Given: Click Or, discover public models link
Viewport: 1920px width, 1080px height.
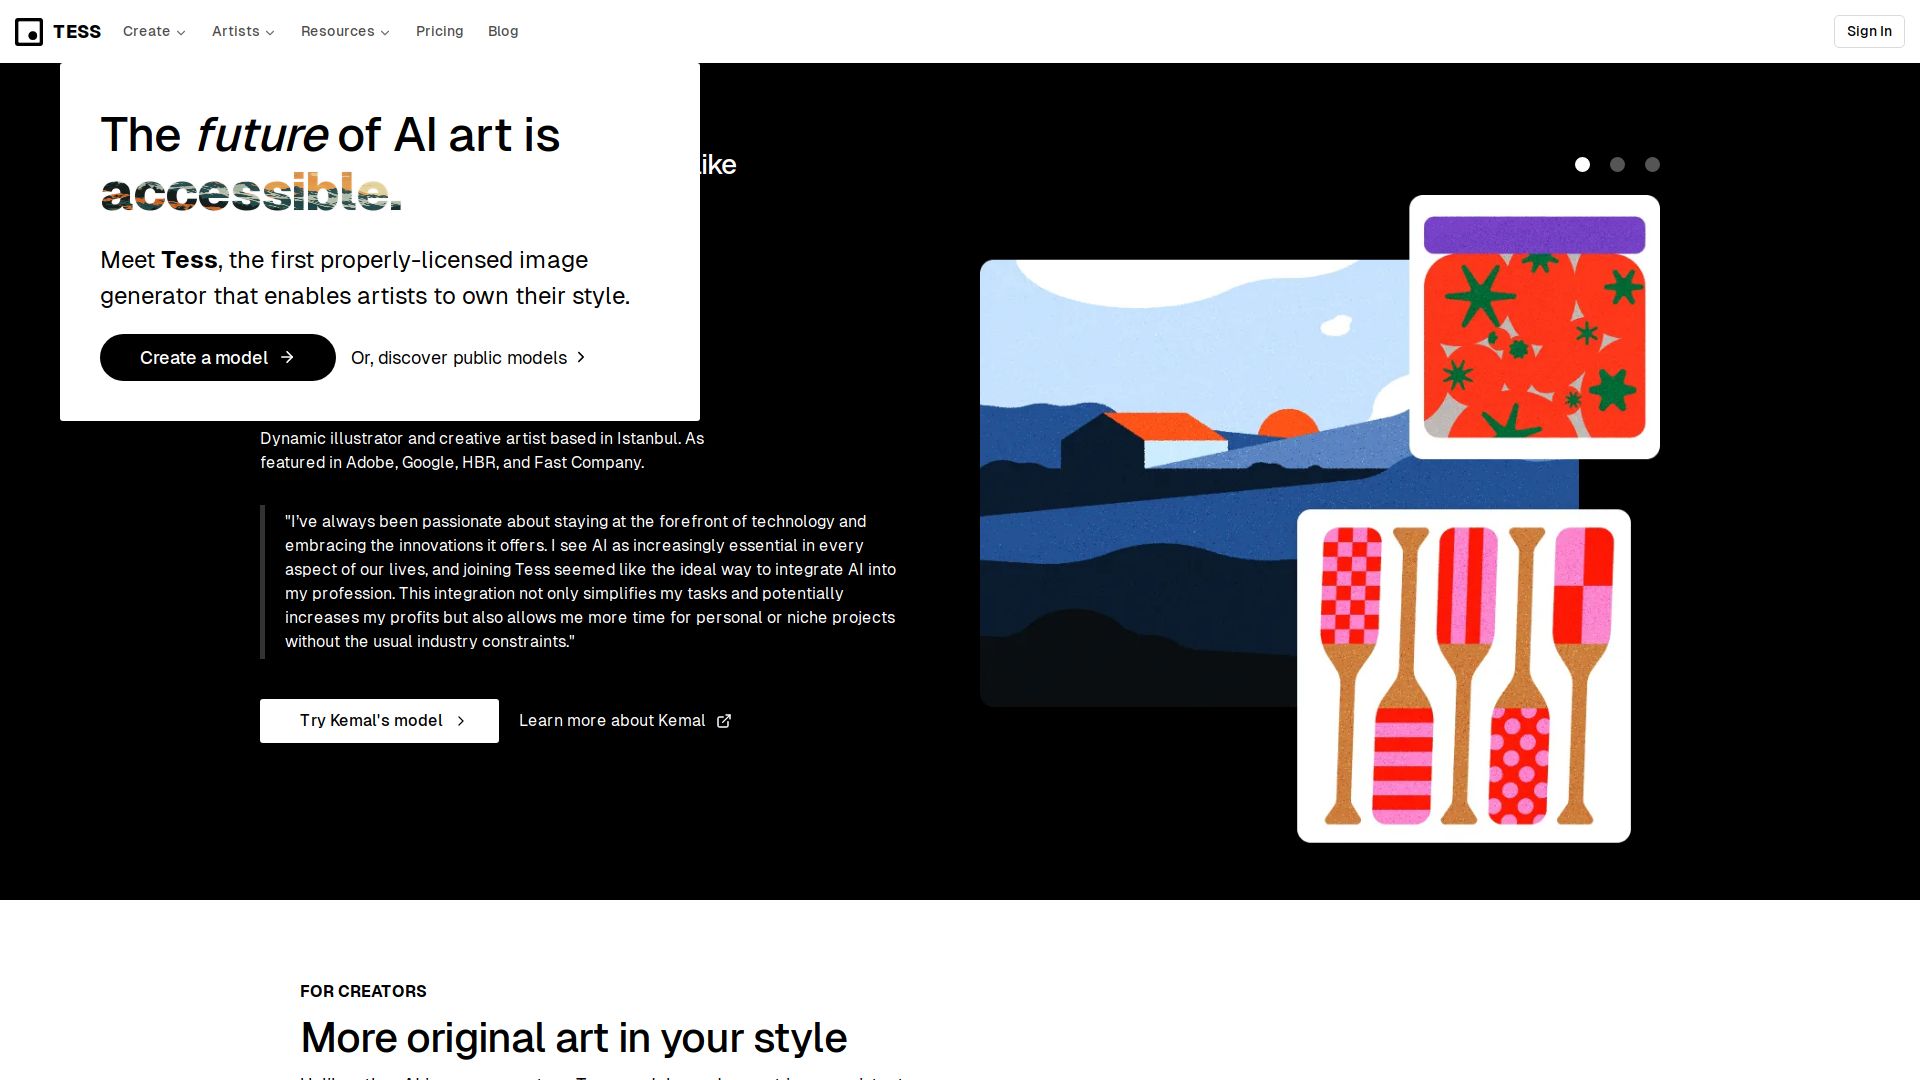Looking at the screenshot, I should [459, 358].
